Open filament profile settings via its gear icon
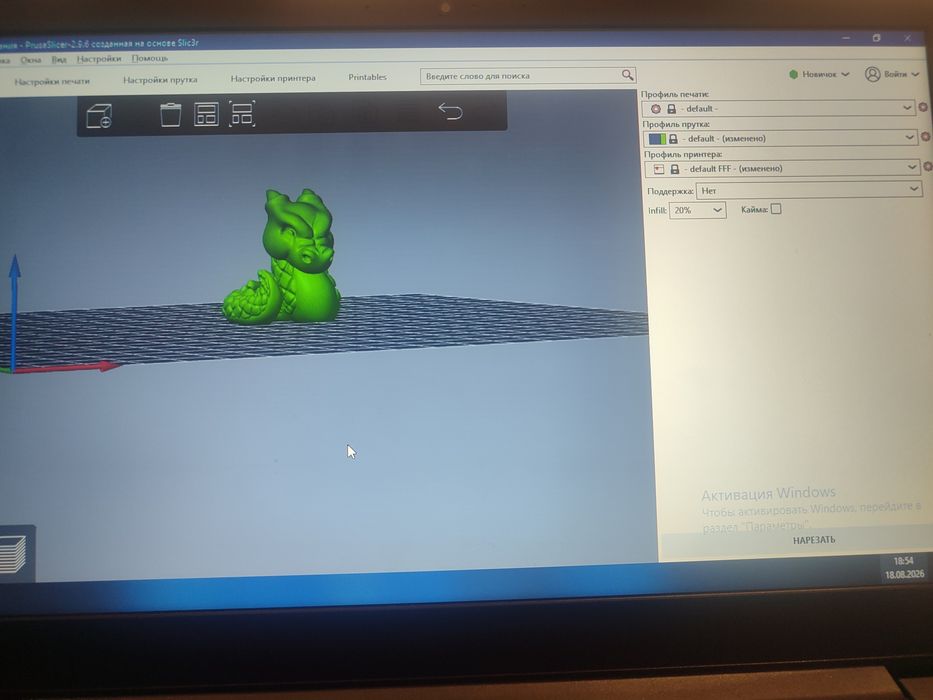933x700 pixels. coord(925,136)
